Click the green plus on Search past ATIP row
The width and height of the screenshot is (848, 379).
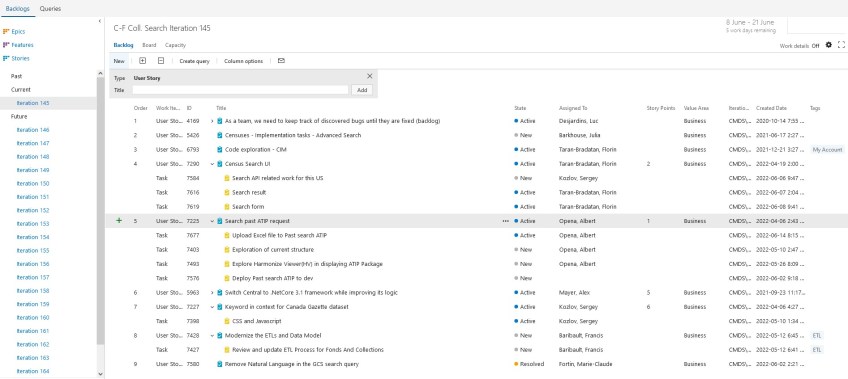119,221
